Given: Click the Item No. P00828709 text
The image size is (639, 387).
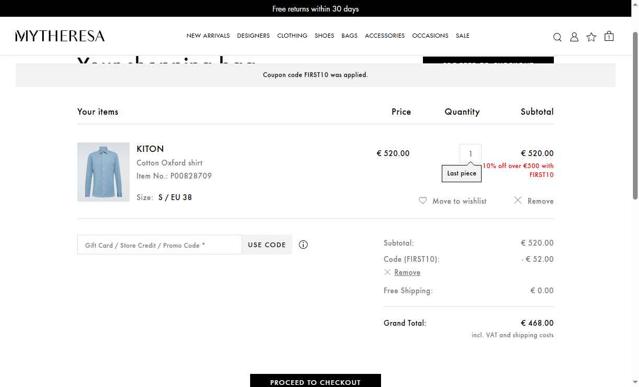Looking at the screenshot, I should [x=174, y=176].
